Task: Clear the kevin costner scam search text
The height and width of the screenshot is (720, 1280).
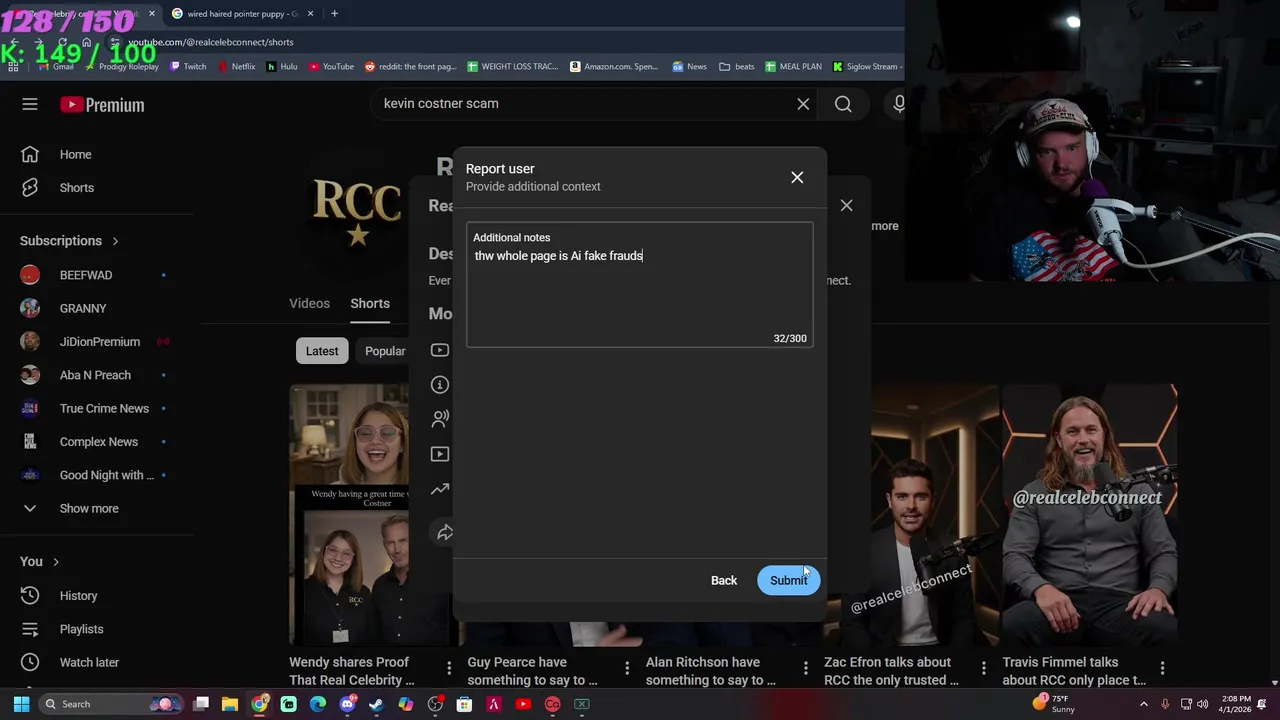Action: pyautogui.click(x=803, y=103)
